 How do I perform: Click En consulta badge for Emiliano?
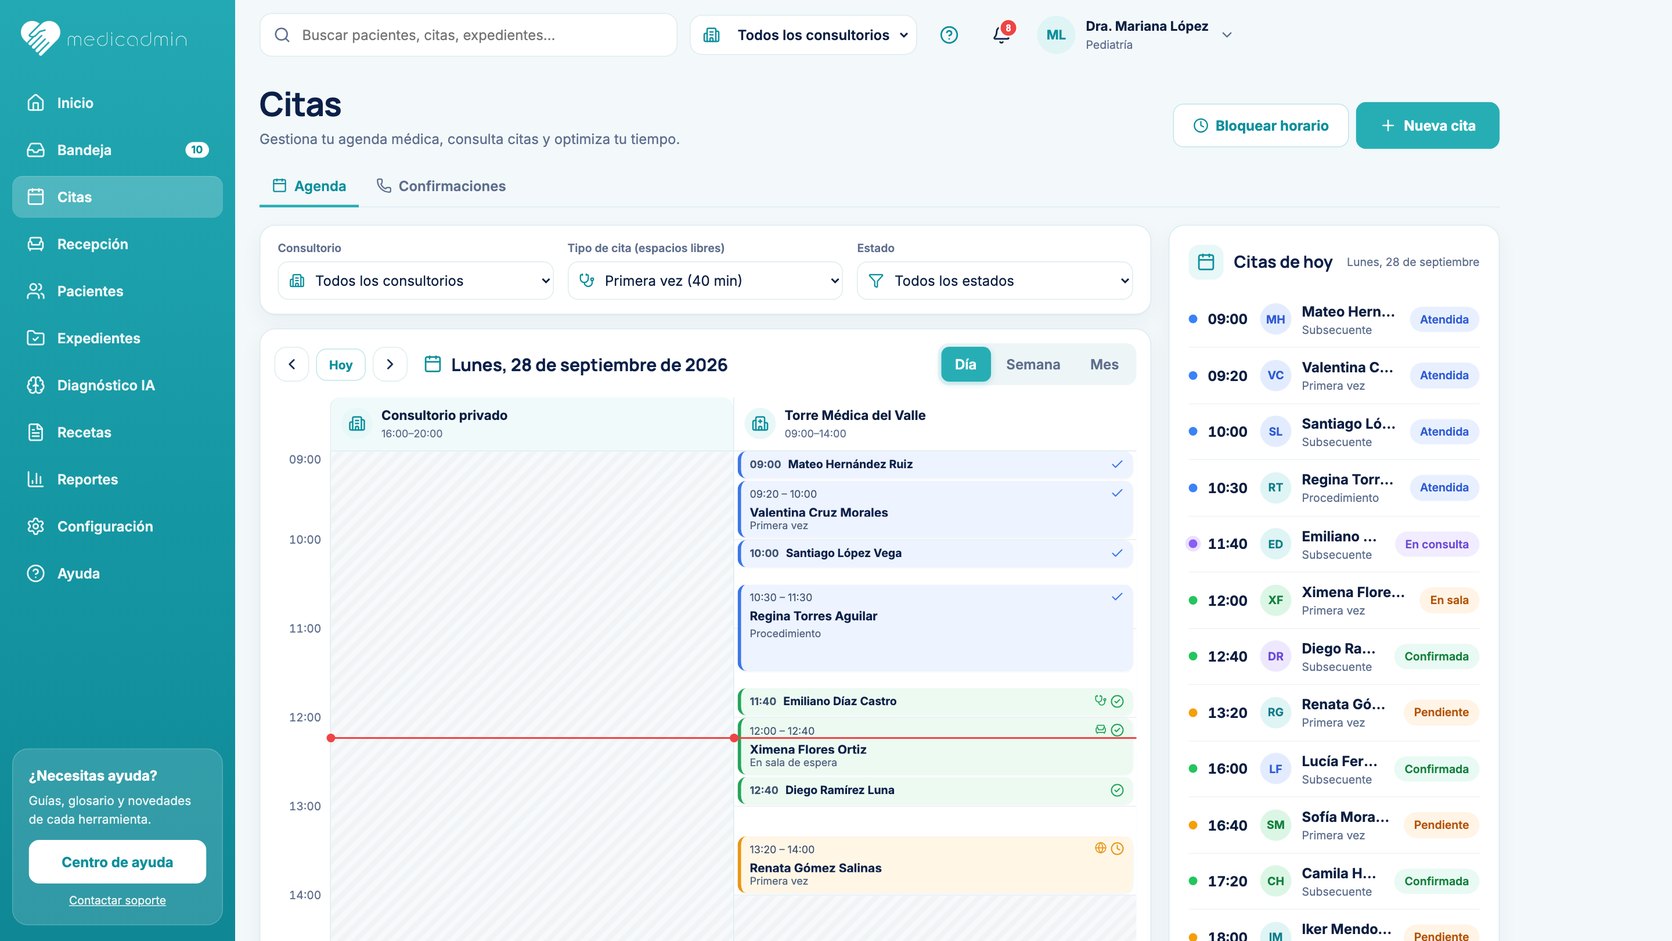[1436, 545]
